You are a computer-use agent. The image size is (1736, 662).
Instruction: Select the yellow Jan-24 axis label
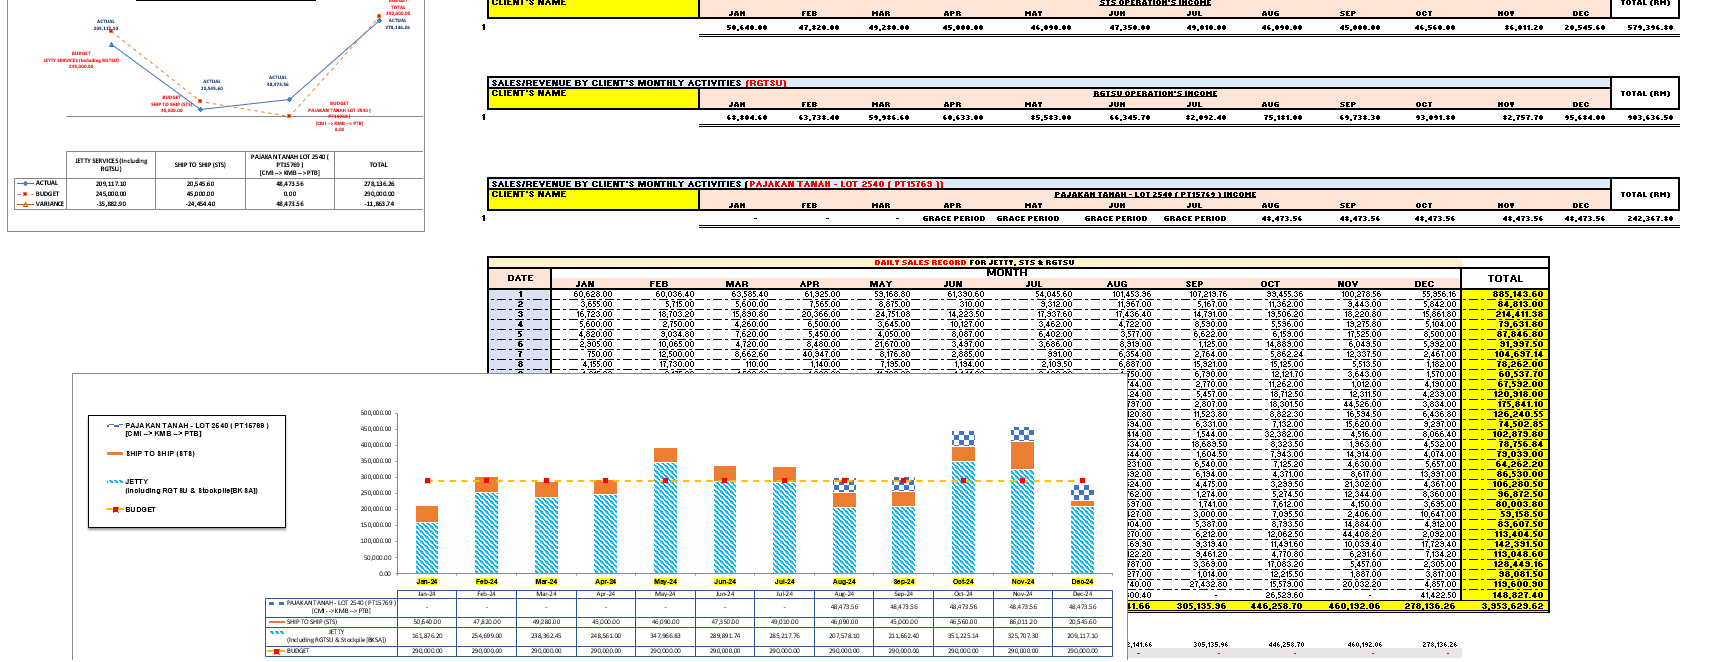(427, 581)
